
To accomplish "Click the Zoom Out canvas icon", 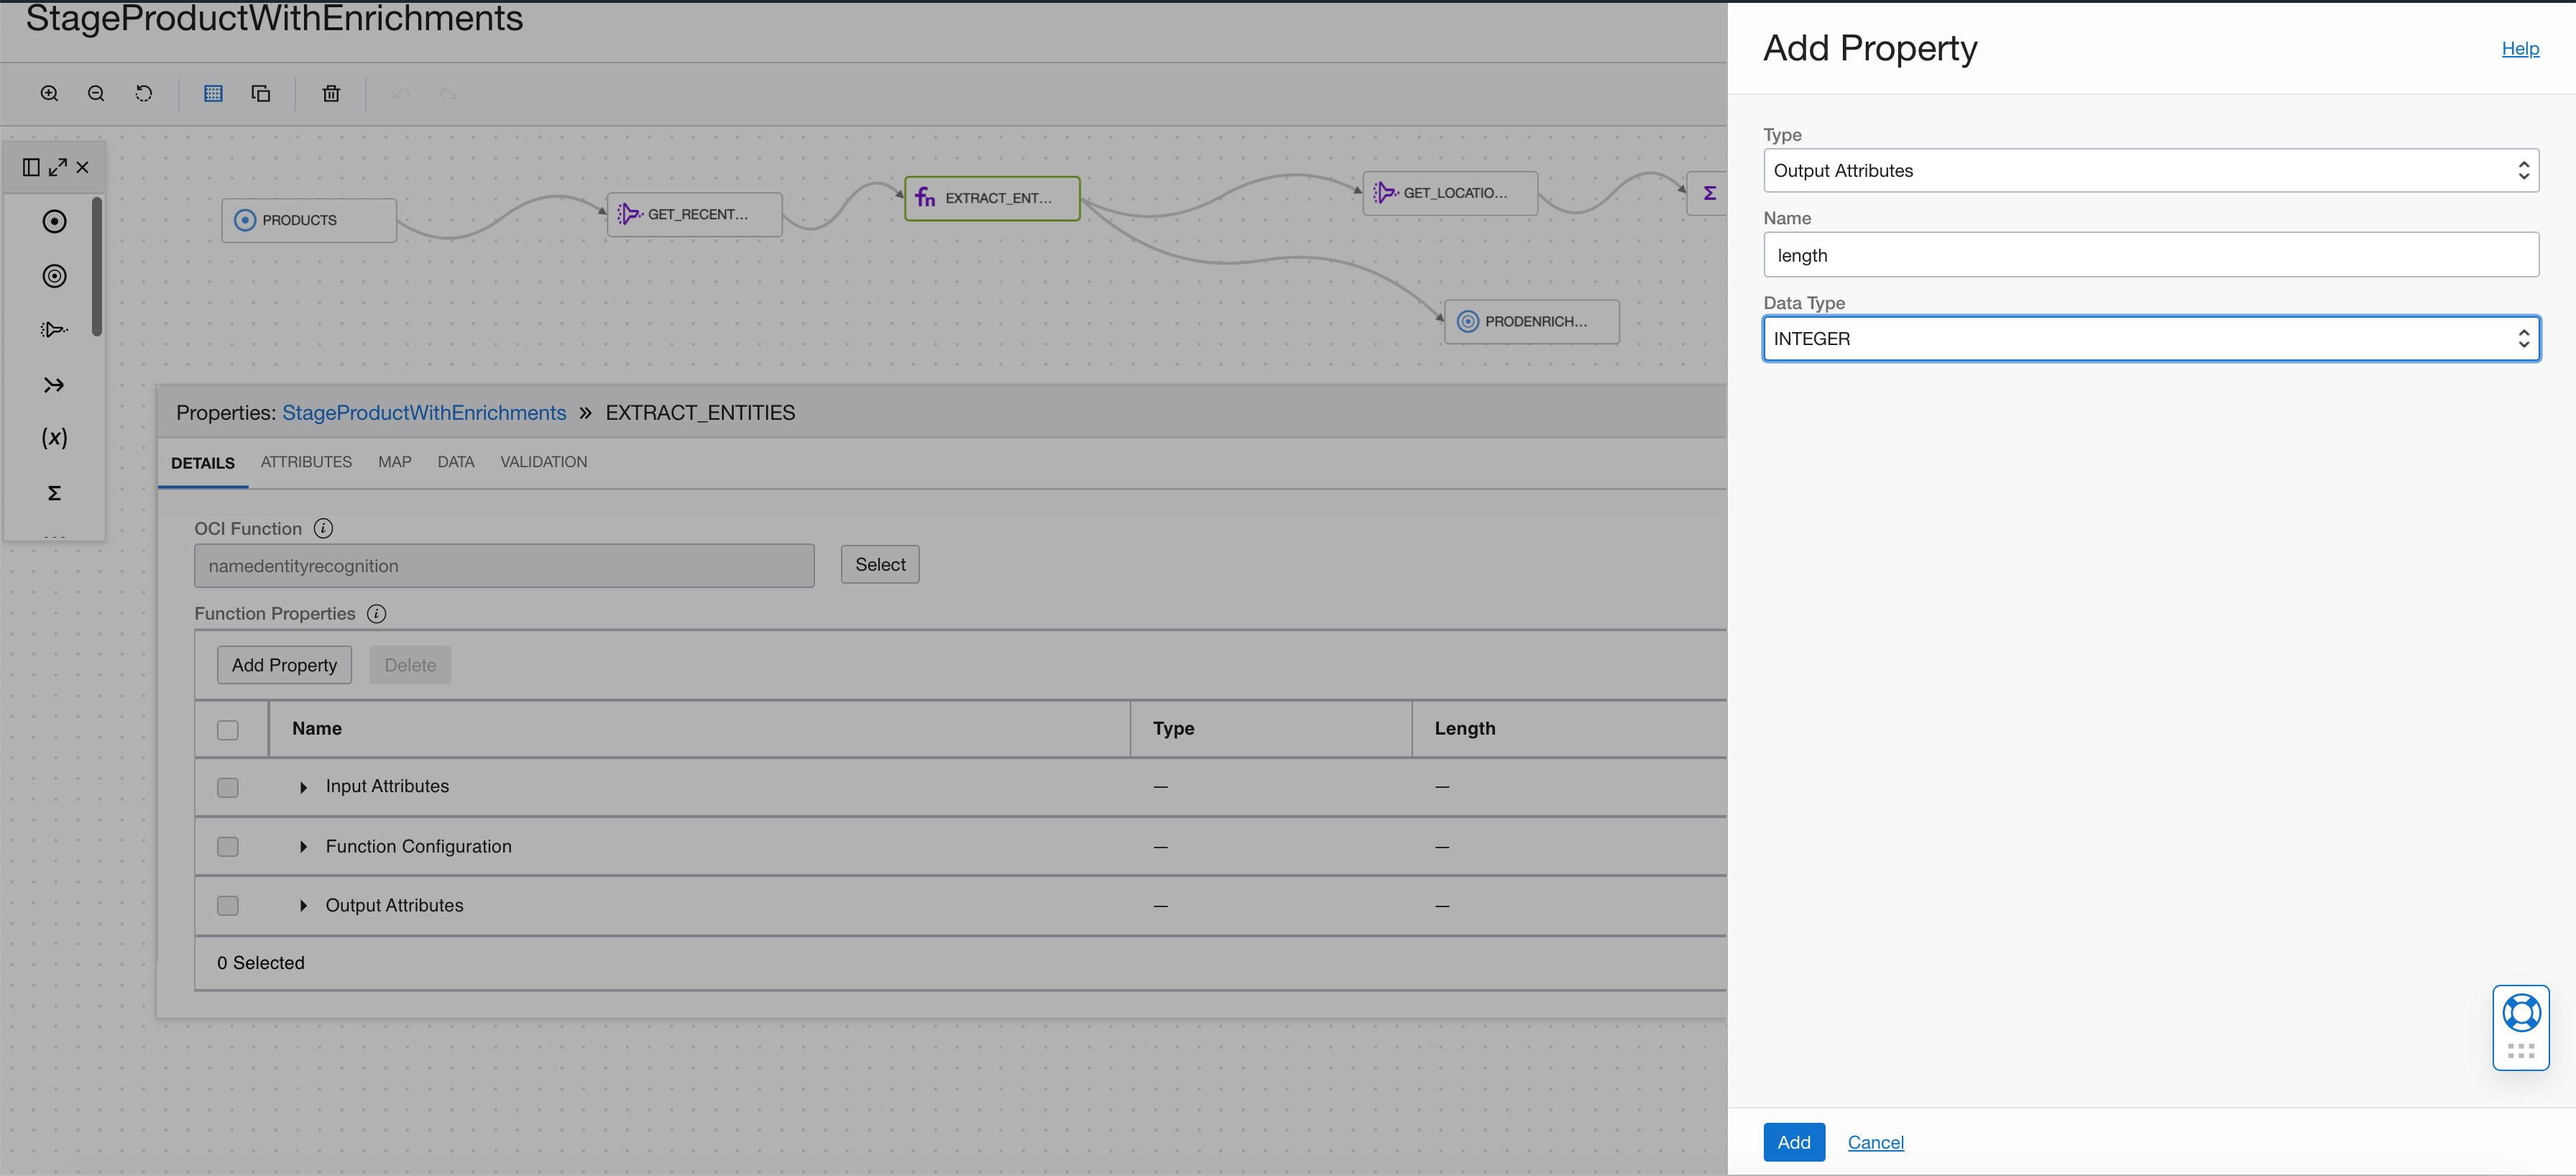I will 96,92.
